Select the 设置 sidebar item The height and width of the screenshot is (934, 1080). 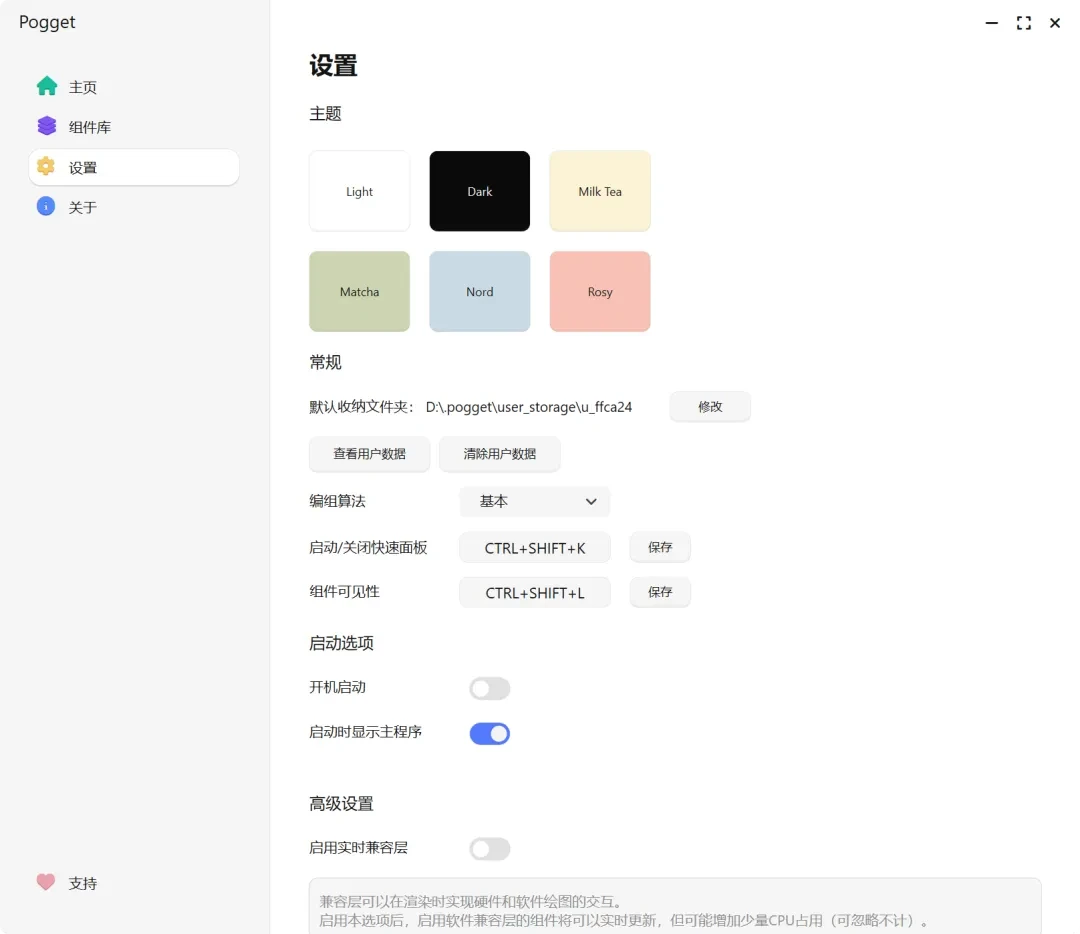pyautogui.click(x=134, y=167)
